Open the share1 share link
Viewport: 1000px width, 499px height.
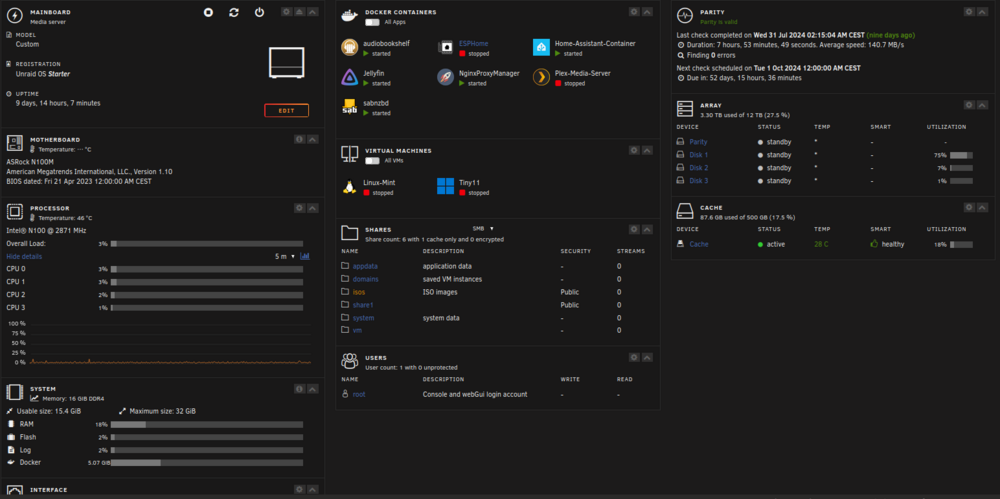coord(363,305)
